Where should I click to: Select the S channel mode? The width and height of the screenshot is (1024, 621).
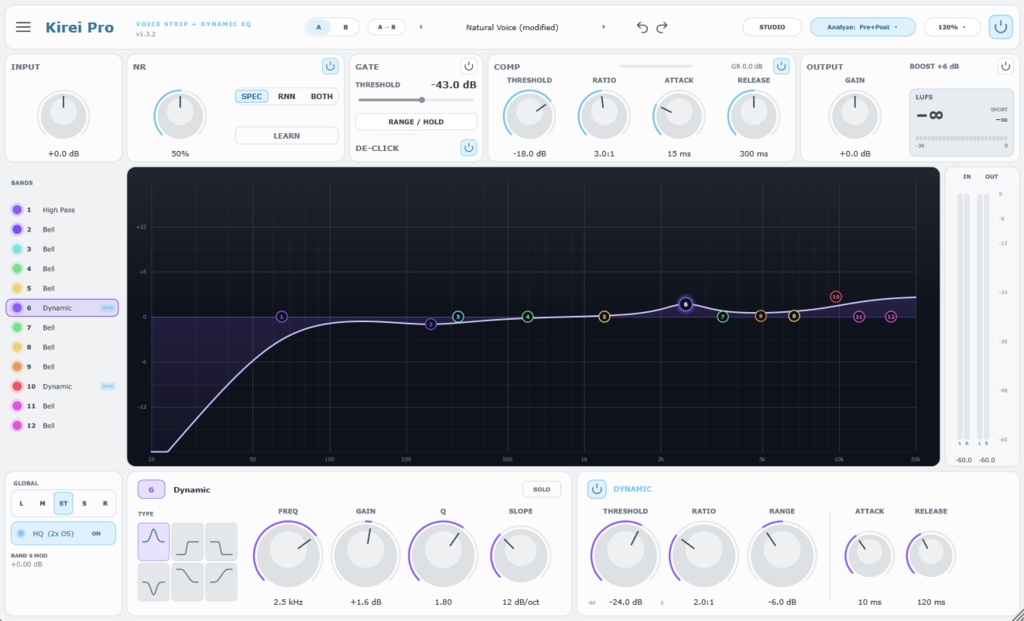tap(84, 503)
